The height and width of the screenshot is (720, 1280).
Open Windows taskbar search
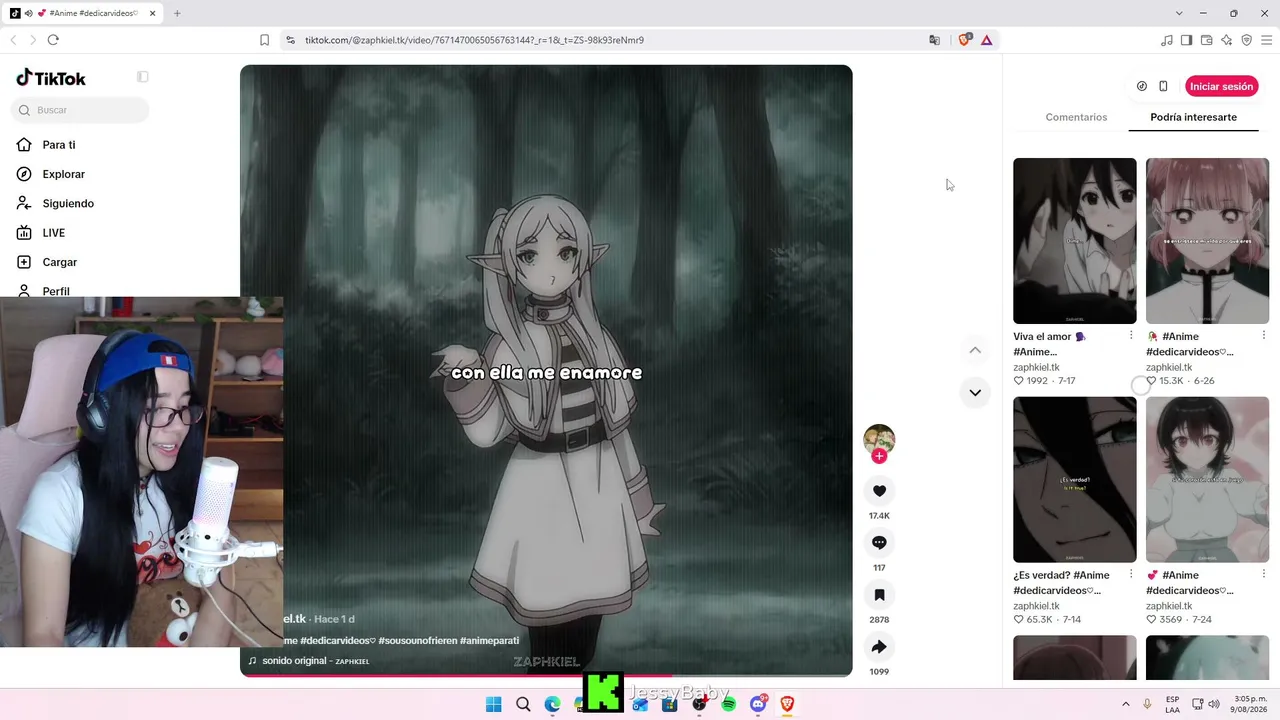click(523, 705)
